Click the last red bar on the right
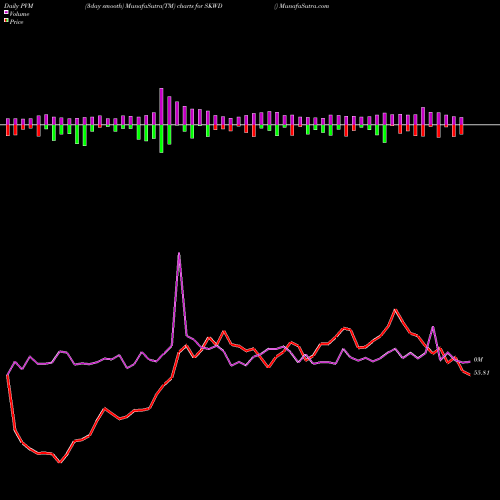500x500 pixels. tap(462, 130)
